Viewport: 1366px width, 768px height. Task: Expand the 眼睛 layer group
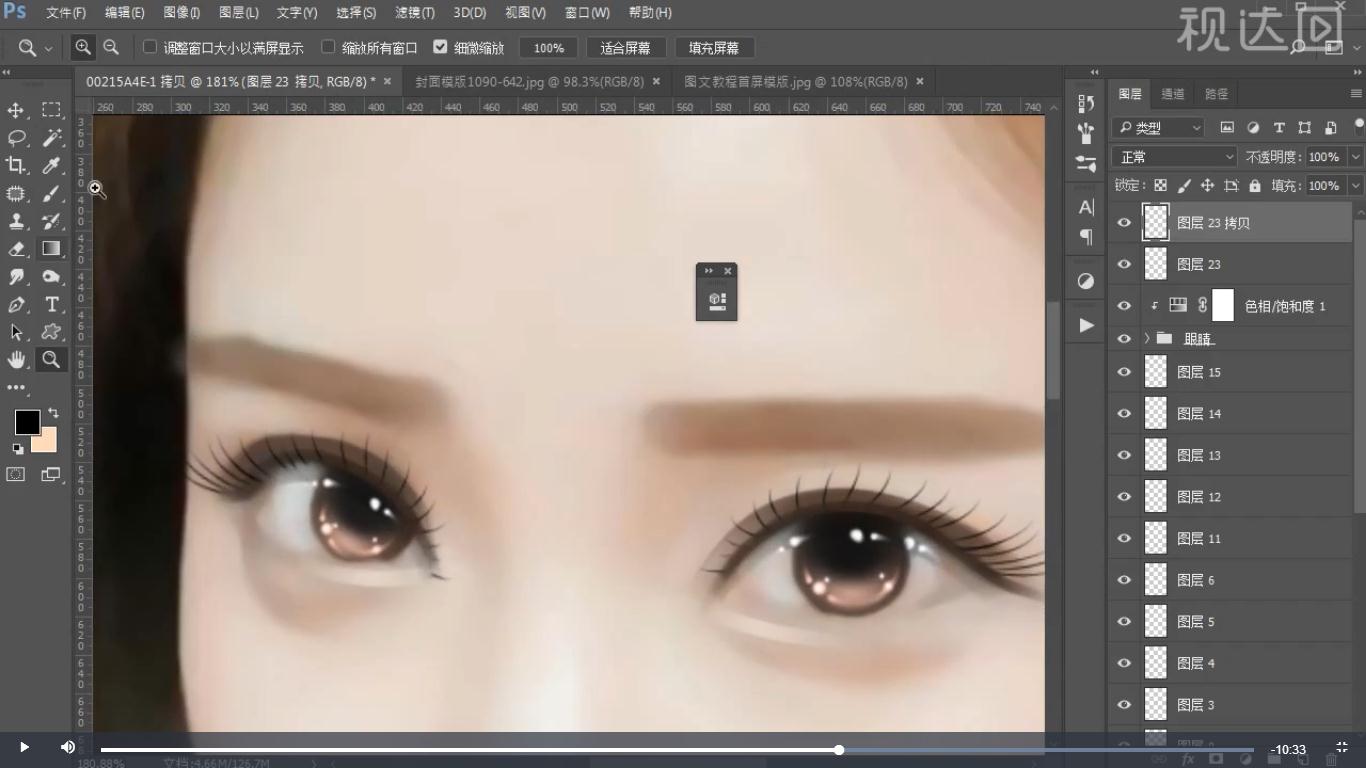tap(1146, 338)
